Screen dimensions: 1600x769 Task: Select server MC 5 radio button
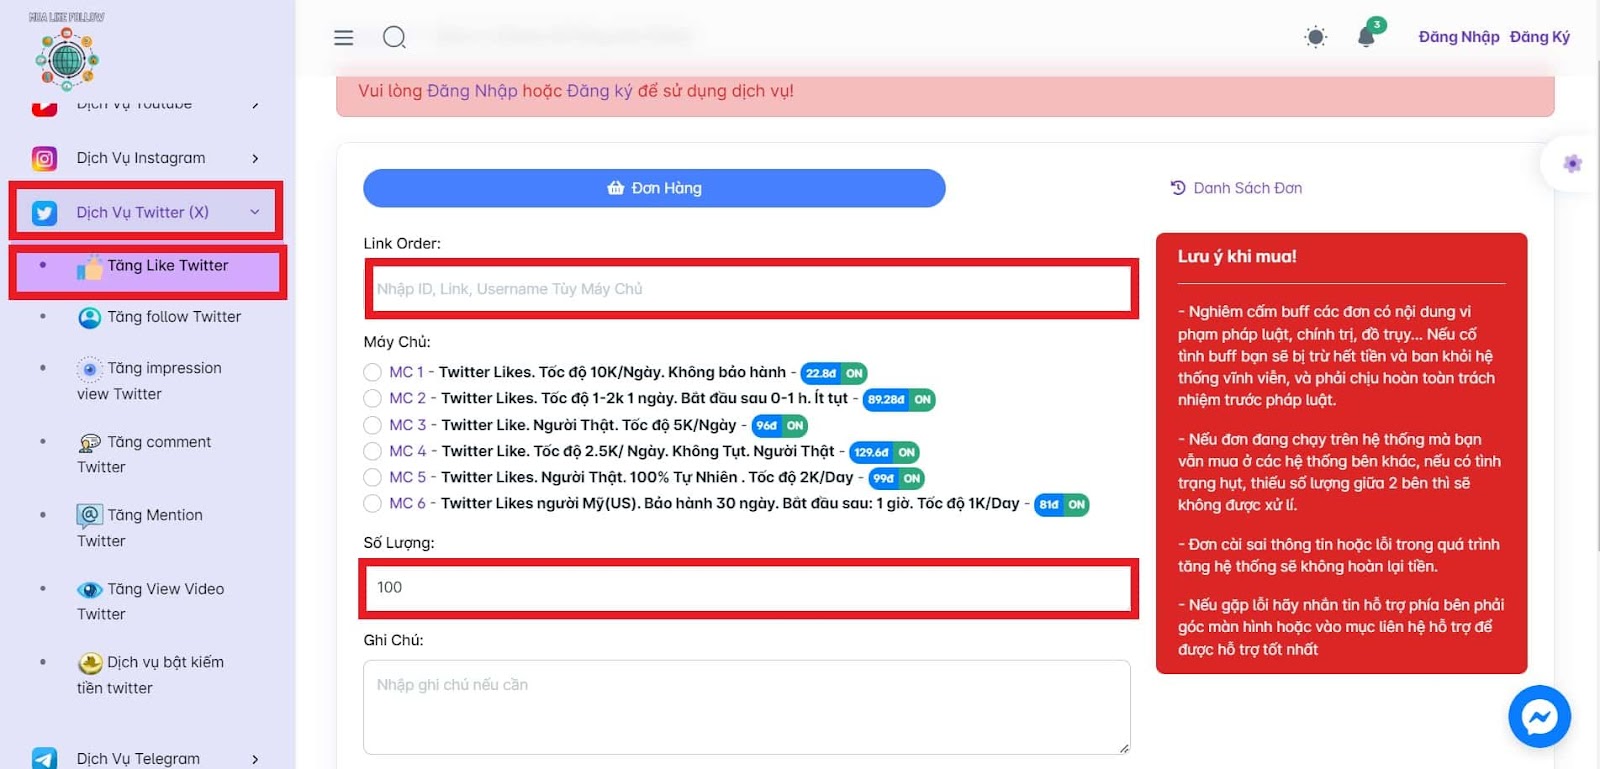(x=373, y=477)
